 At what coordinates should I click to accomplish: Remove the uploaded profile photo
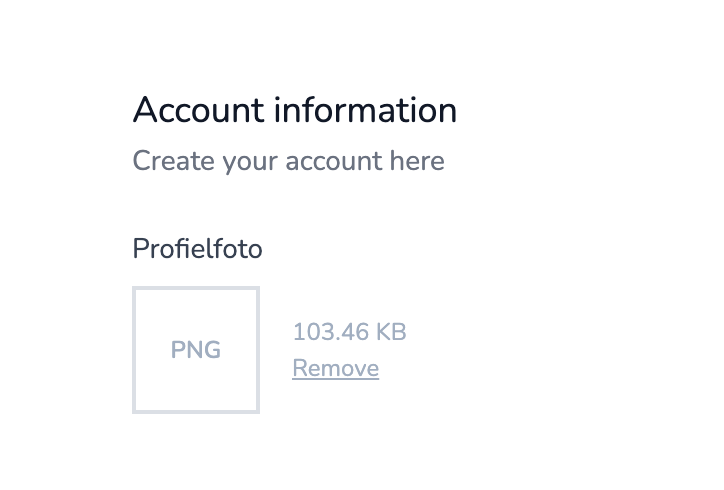pyautogui.click(x=335, y=369)
